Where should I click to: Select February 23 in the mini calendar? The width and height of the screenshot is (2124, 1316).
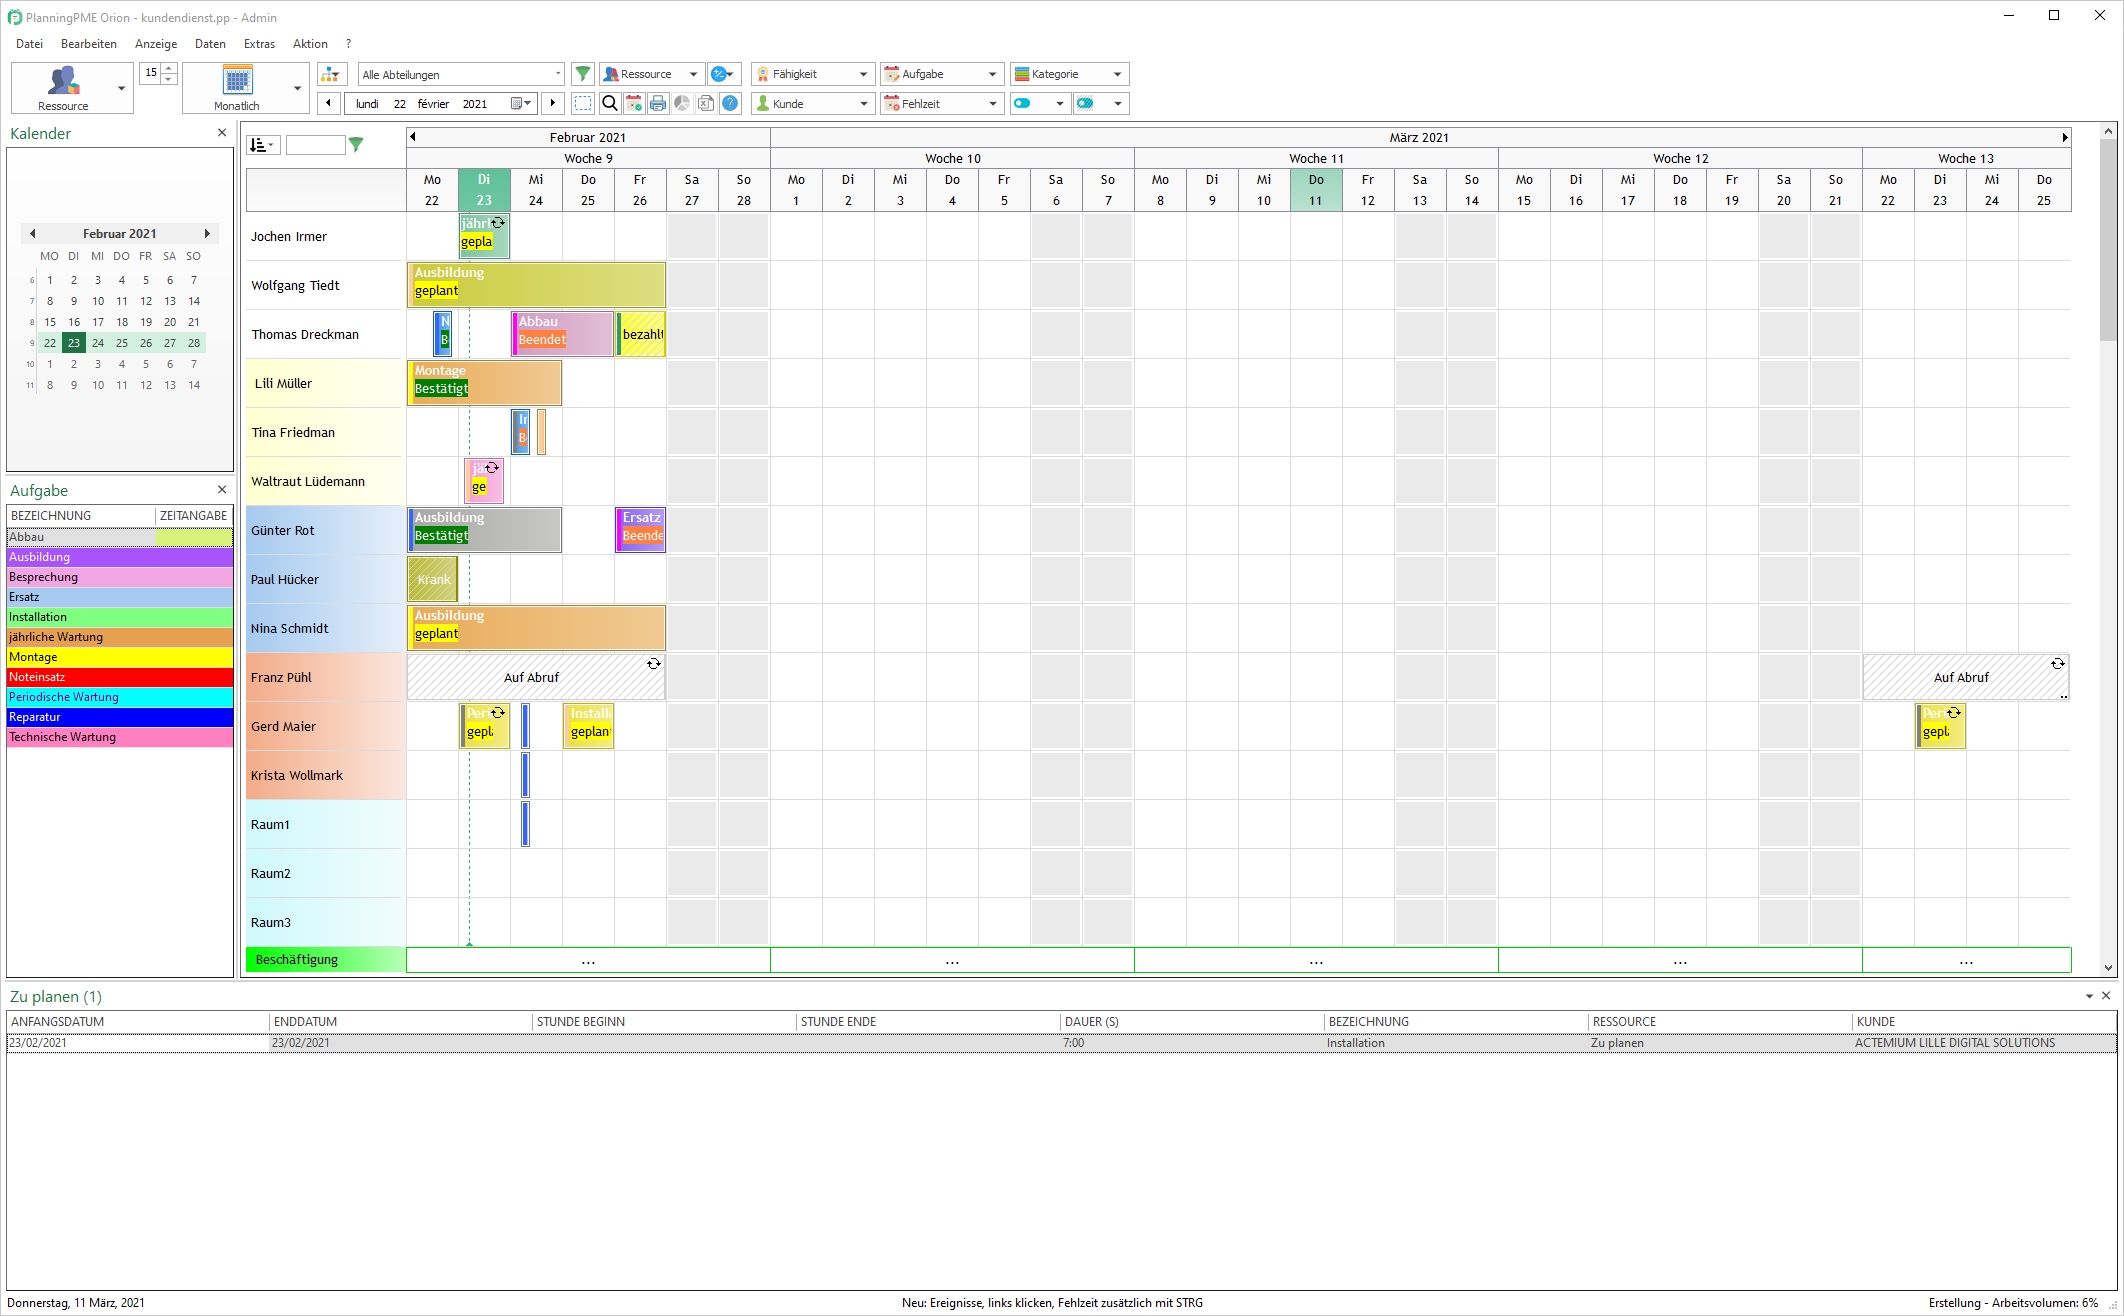tap(73, 342)
